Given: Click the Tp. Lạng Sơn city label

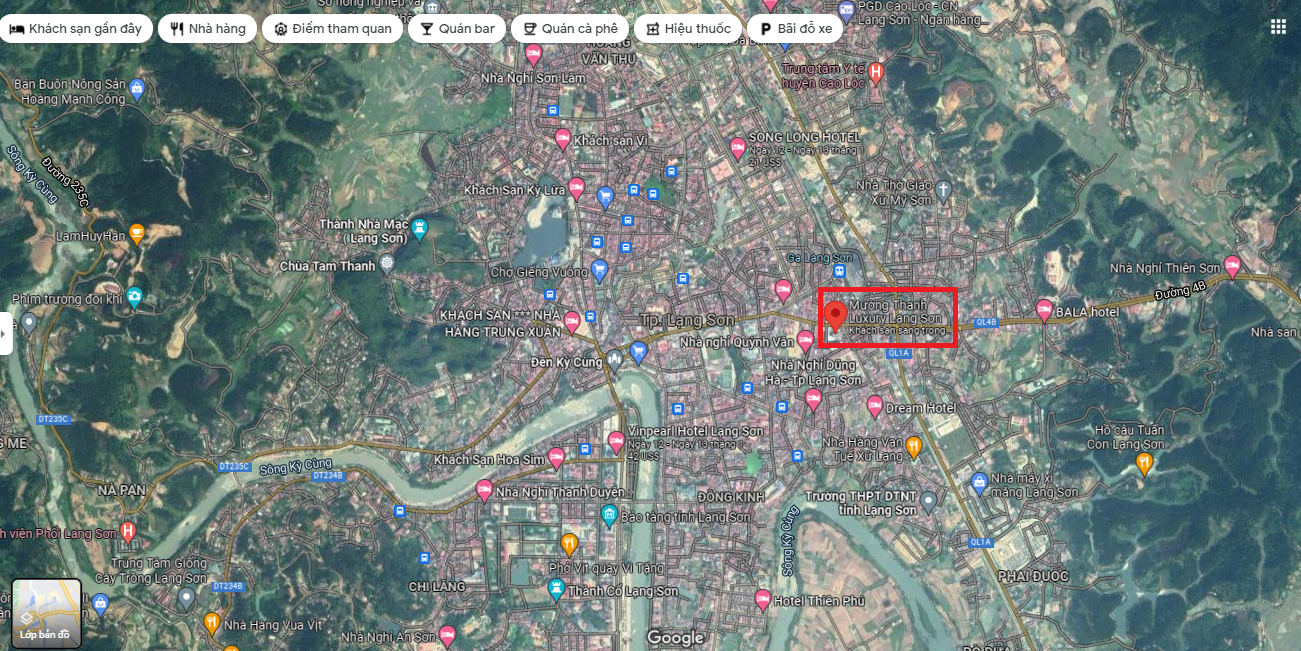Looking at the screenshot, I should click(x=686, y=320).
